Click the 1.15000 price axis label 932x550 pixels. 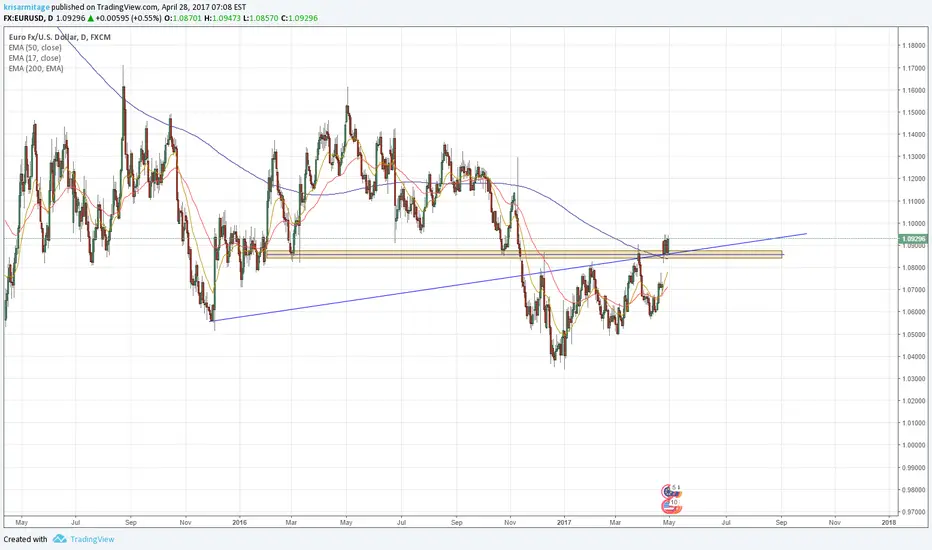coord(914,112)
